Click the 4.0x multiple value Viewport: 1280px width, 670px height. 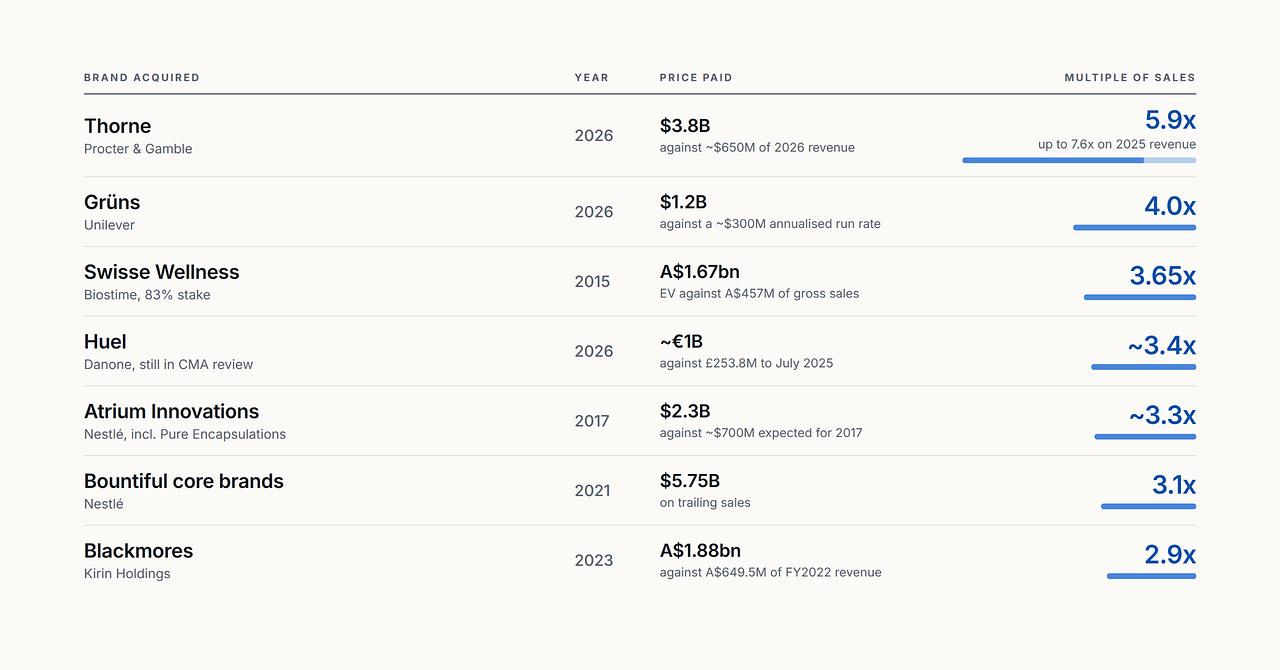click(1170, 206)
